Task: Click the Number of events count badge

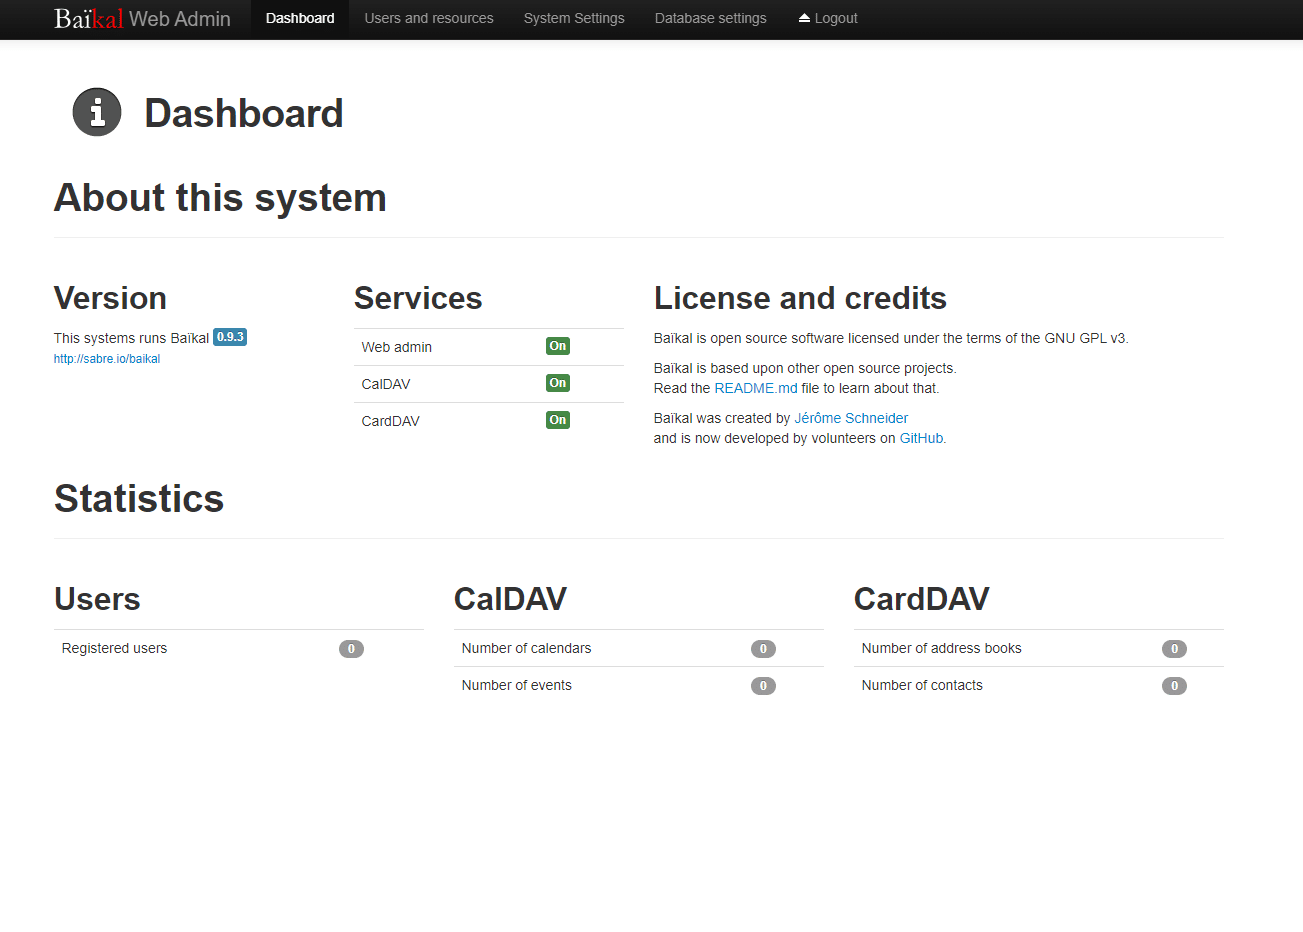Action: click(763, 686)
